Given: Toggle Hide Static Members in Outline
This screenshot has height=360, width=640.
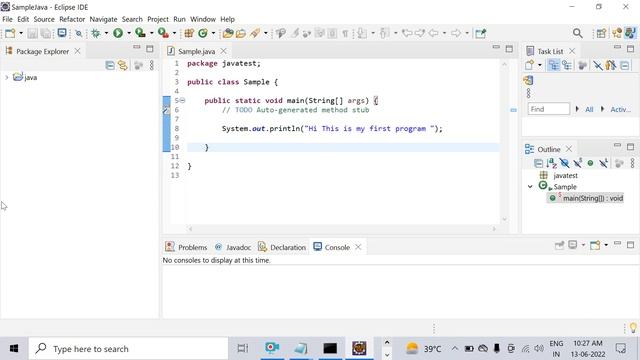Looking at the screenshot, I should [x=578, y=163].
